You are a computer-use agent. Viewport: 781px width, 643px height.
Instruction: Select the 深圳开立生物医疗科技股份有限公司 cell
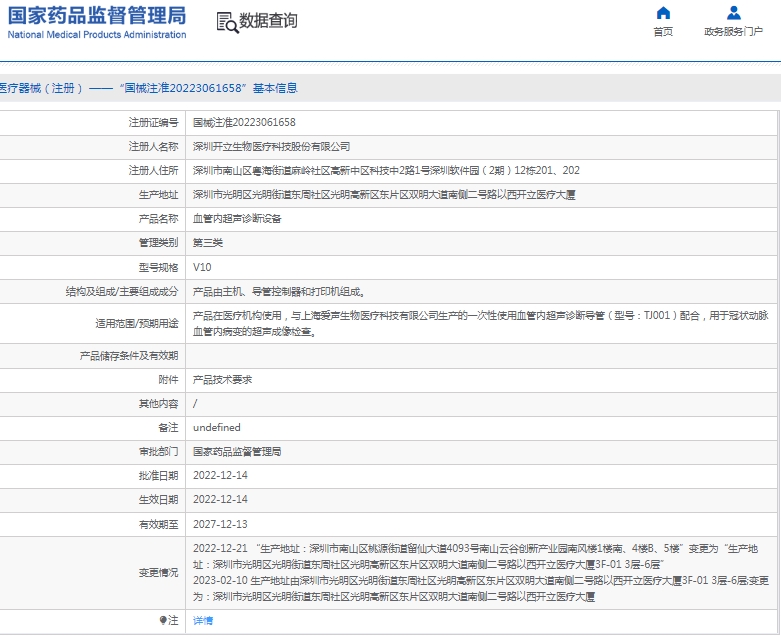click(271, 146)
